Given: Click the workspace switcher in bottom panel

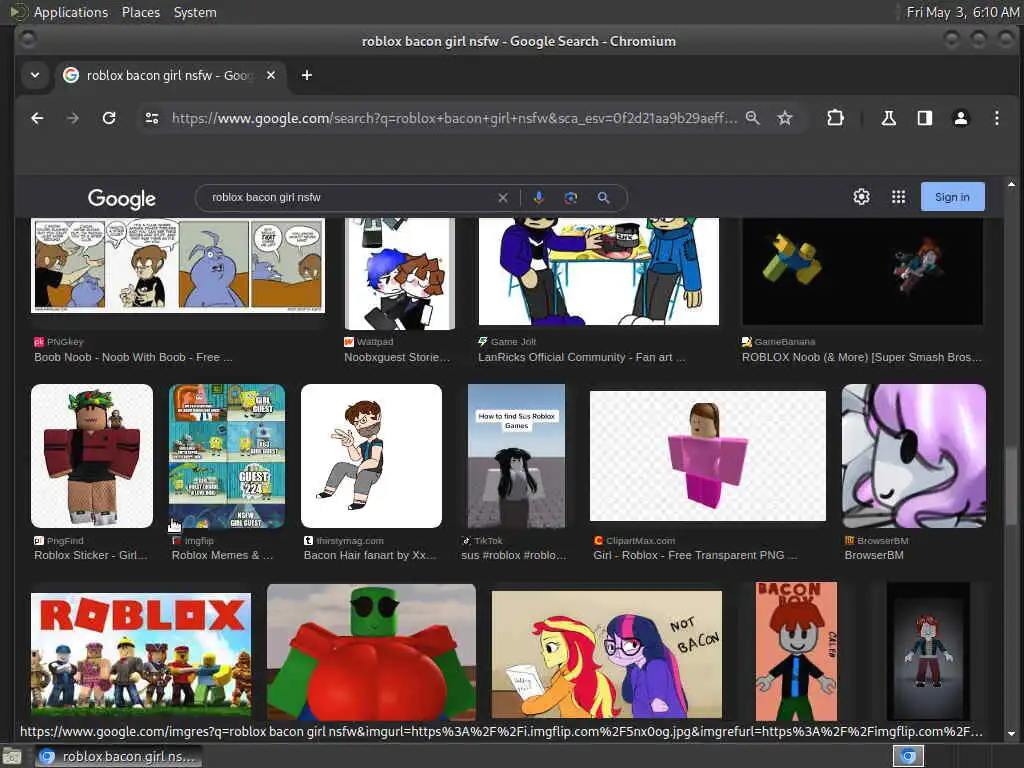Looking at the screenshot, I should click(908, 756).
